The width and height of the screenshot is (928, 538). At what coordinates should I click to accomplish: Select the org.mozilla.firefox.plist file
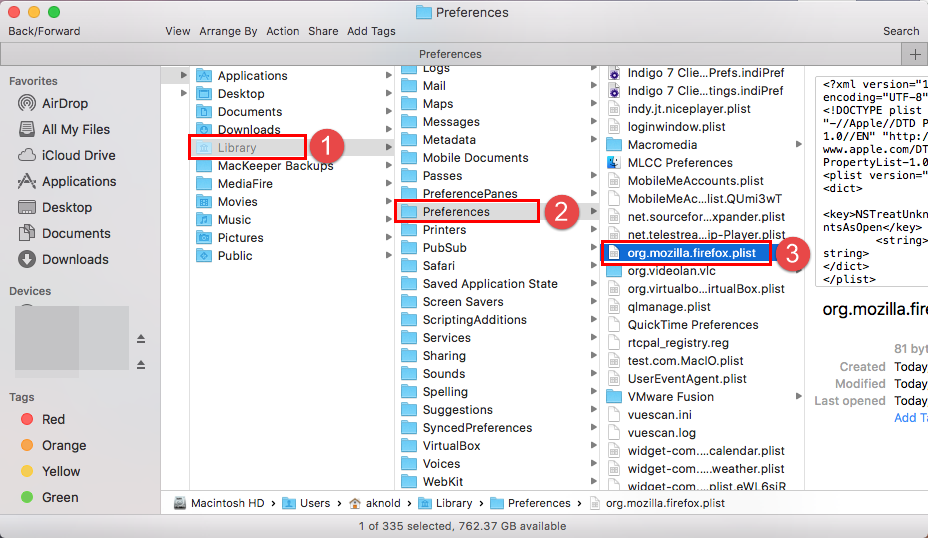tap(691, 253)
